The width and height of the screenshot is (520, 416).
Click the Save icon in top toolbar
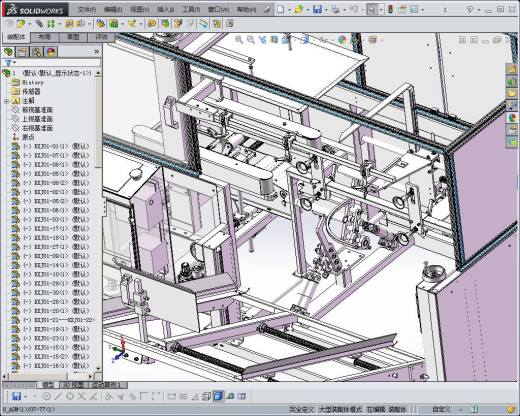317,9
